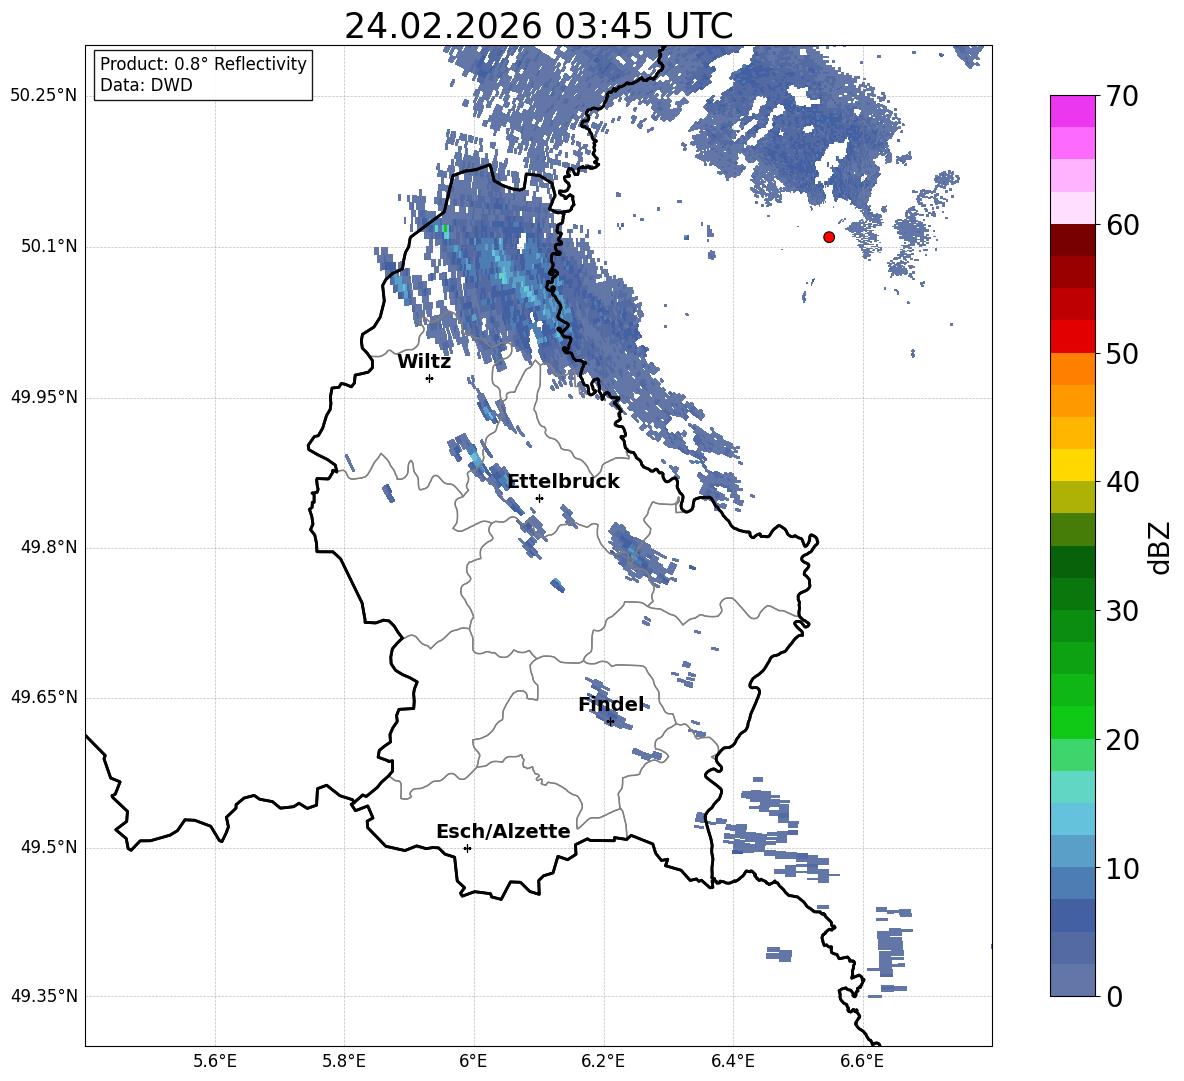Viewport: 1184px width, 1081px height.
Task: Click the red radar site marker dot
Action: coord(829,237)
